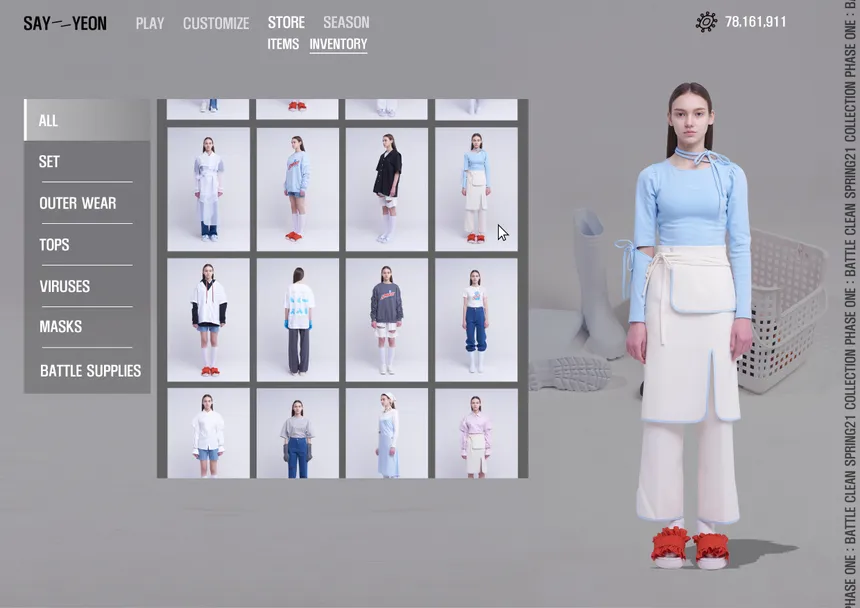
Task: Select the STORE menu item
Action: pos(286,22)
